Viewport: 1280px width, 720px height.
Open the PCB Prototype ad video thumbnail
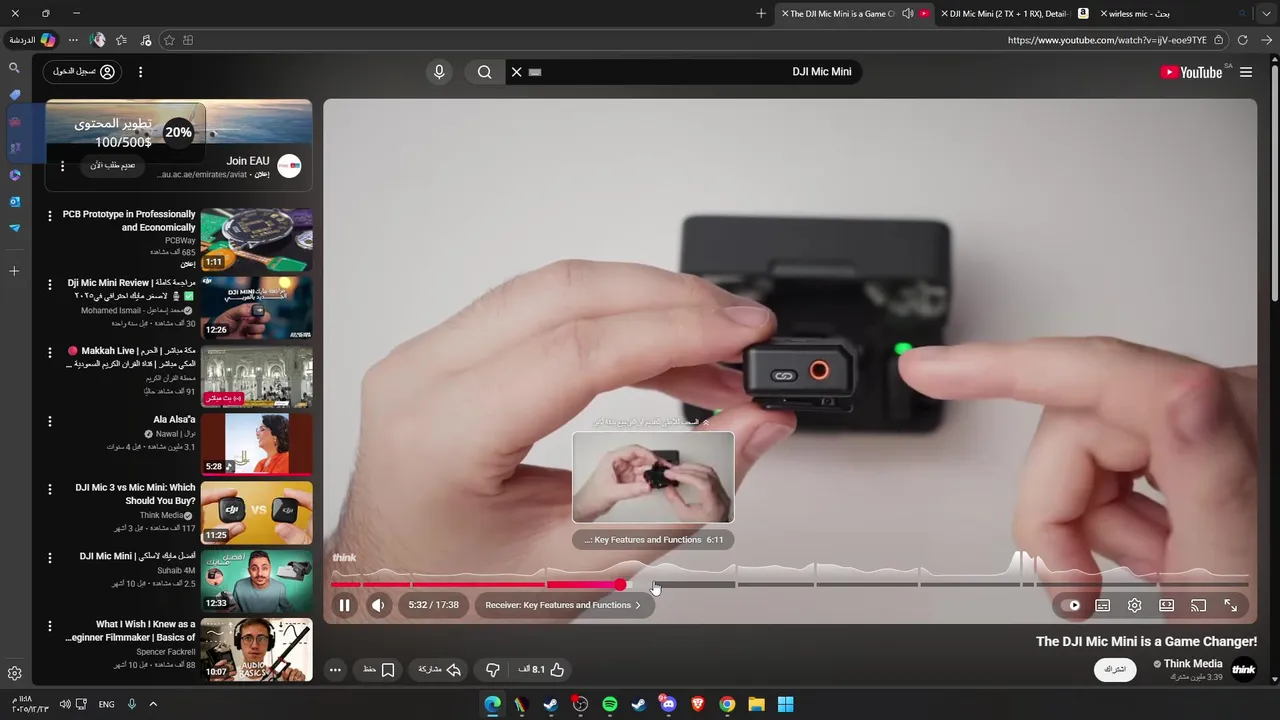point(256,240)
